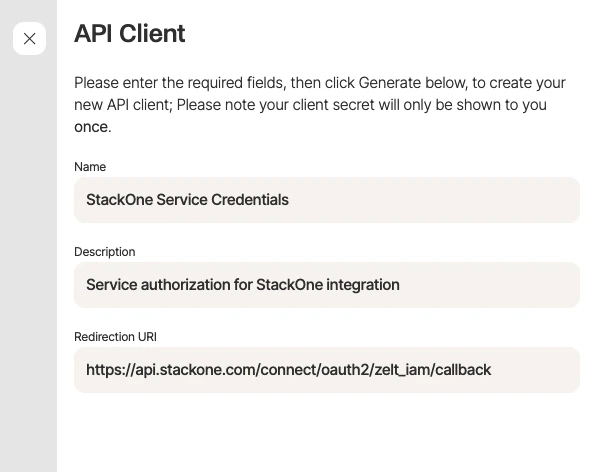Click the API Client heading
596x472 pixels.
130,33
